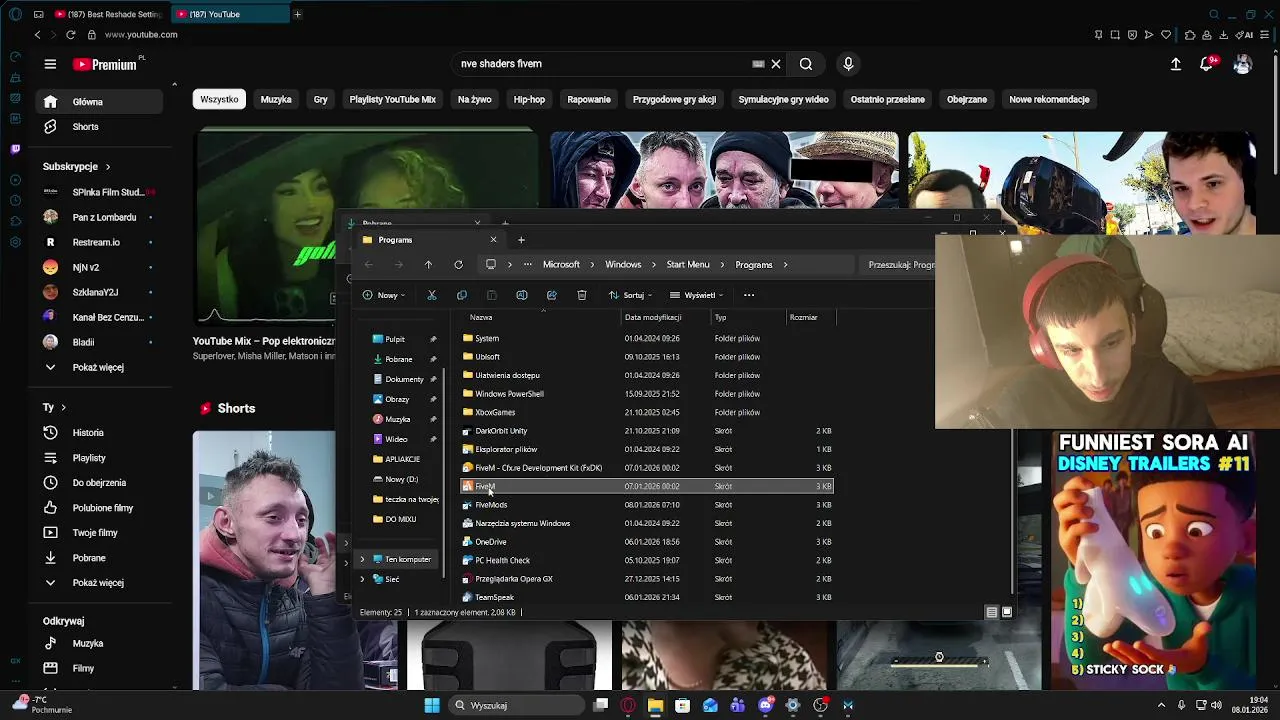Expand Subskrypcje section chevron
This screenshot has width=1280, height=720.
[107, 167]
